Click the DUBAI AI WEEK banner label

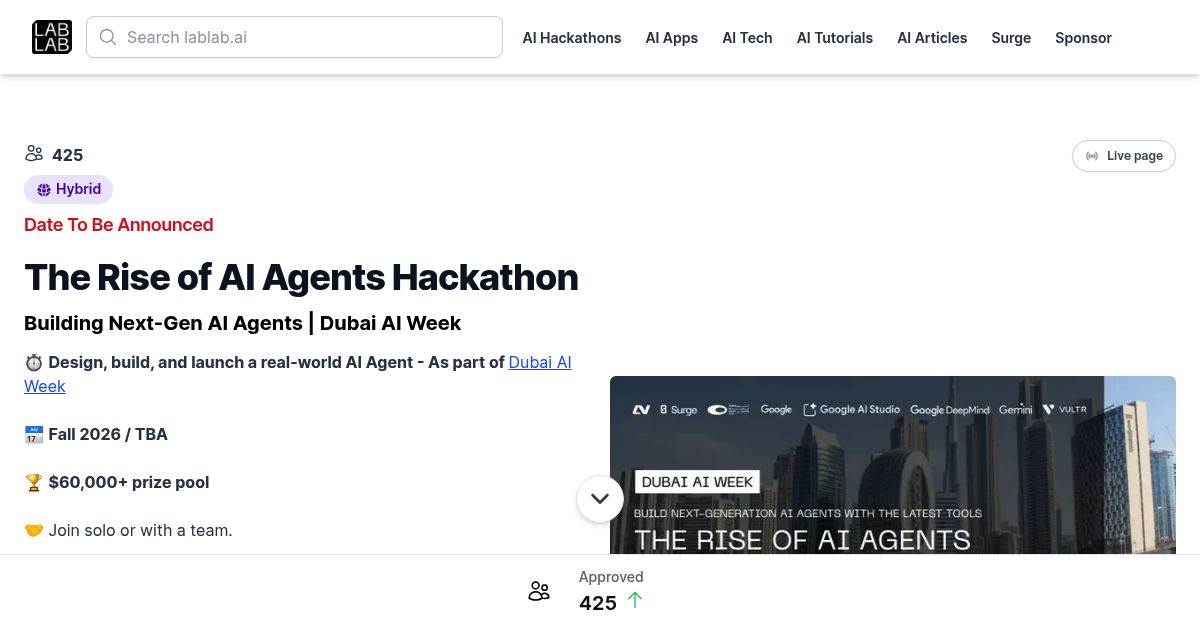[x=697, y=481]
